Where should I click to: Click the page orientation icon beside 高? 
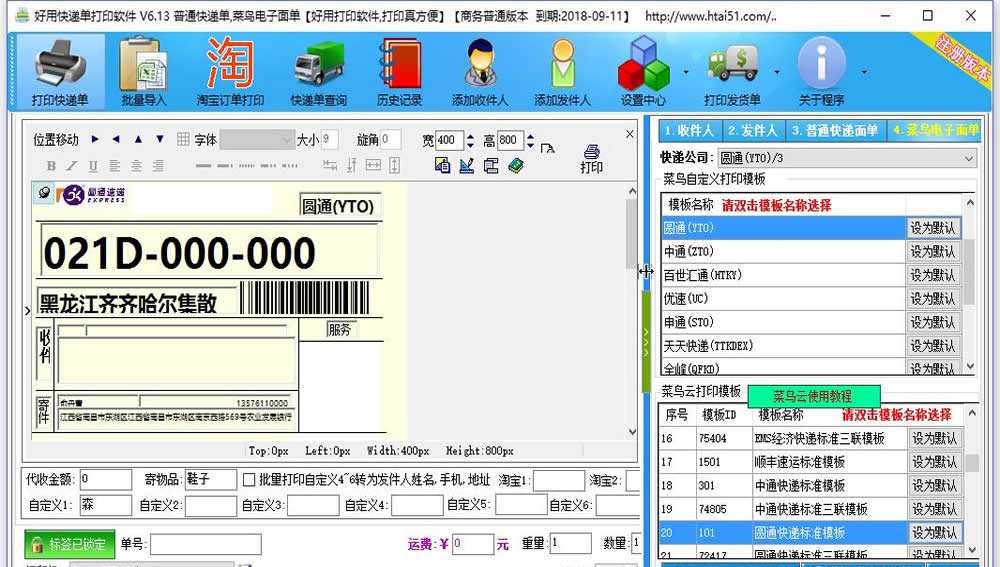pos(547,148)
